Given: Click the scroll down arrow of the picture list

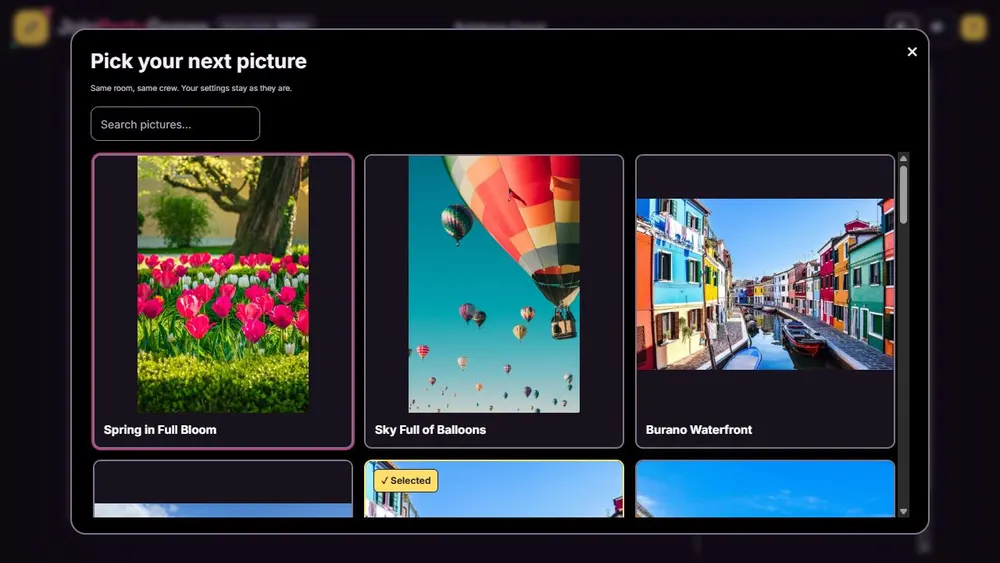Looking at the screenshot, I should tap(903, 511).
